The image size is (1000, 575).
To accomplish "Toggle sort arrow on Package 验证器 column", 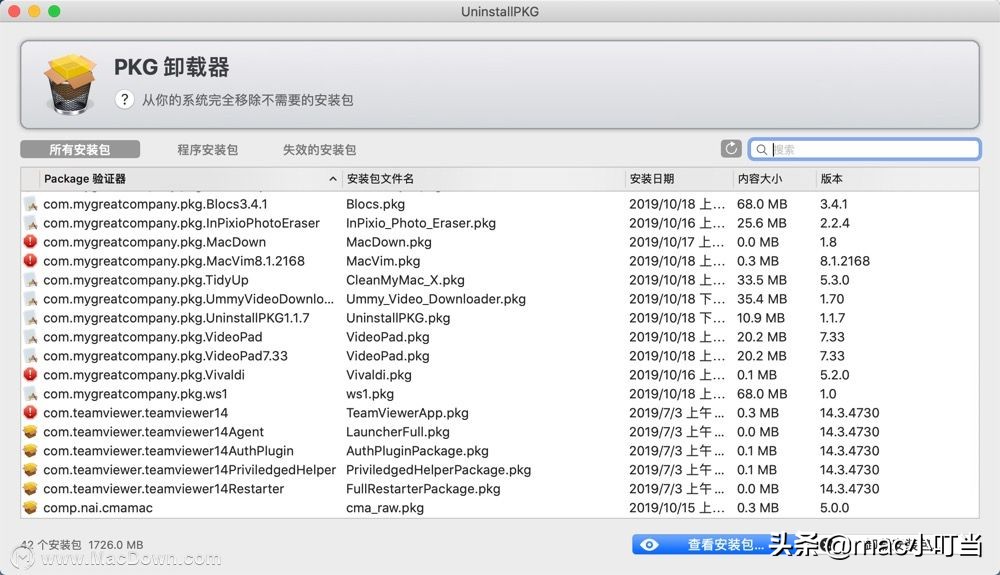I will (x=332, y=179).
